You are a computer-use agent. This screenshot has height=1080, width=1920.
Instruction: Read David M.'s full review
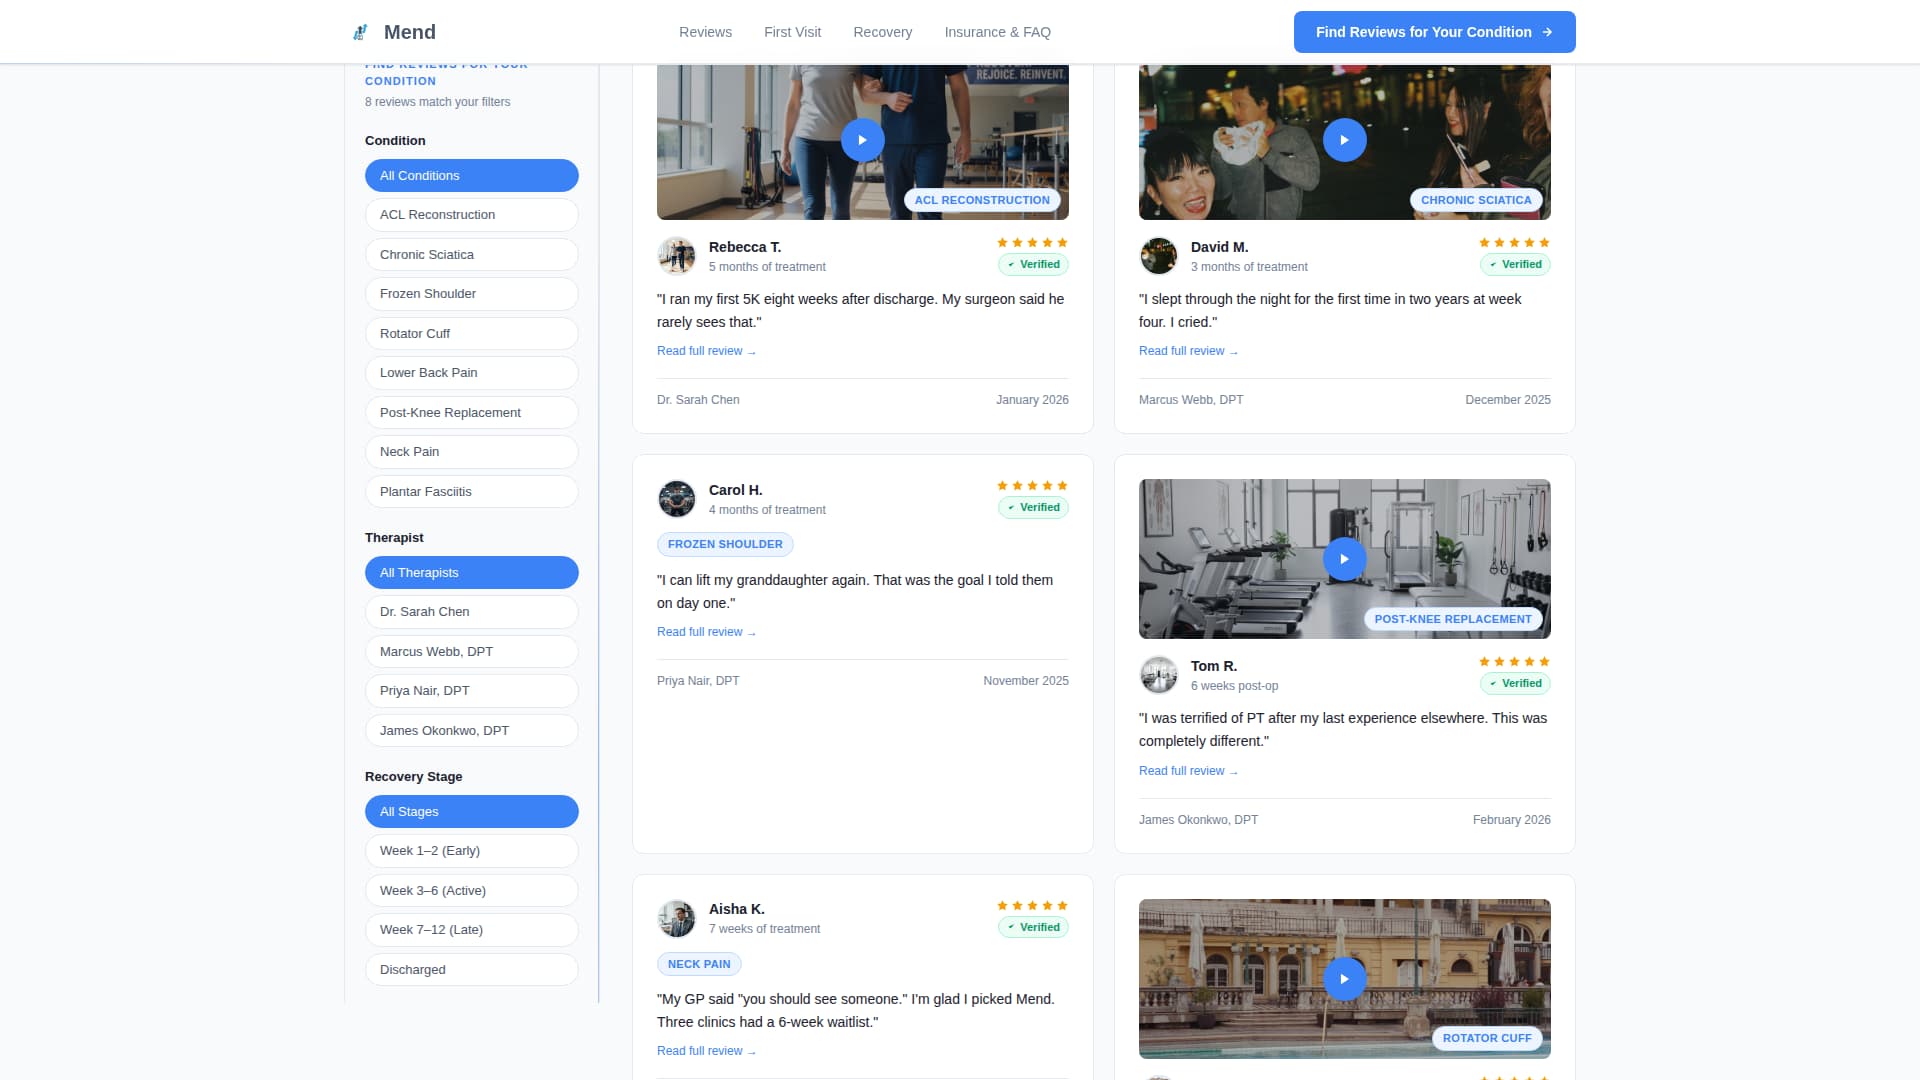pos(1188,351)
